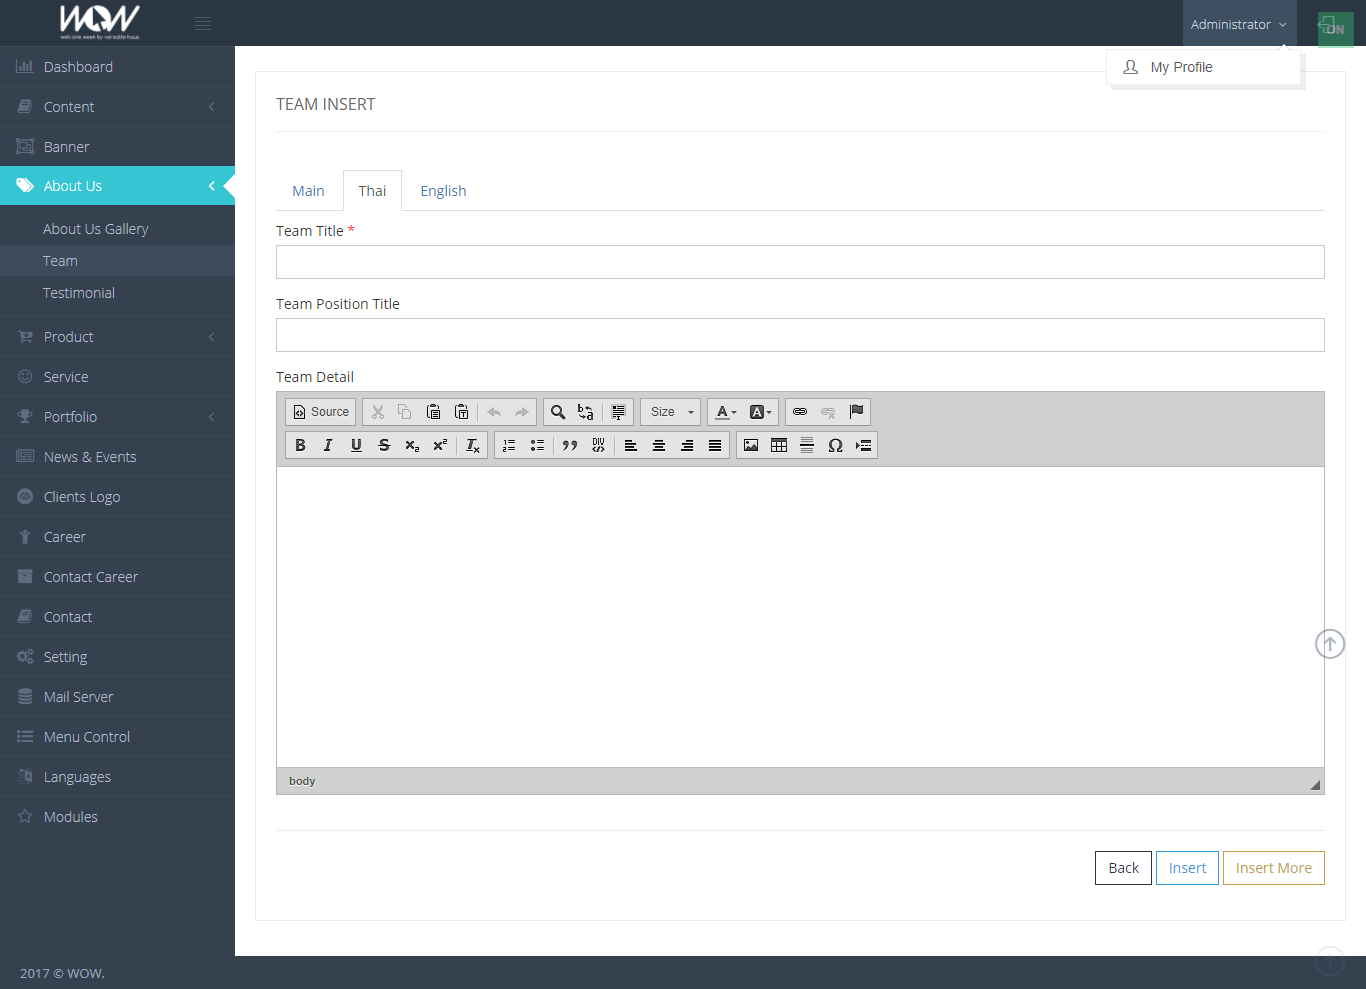
Task: Align text right in editor
Action: [x=687, y=446]
